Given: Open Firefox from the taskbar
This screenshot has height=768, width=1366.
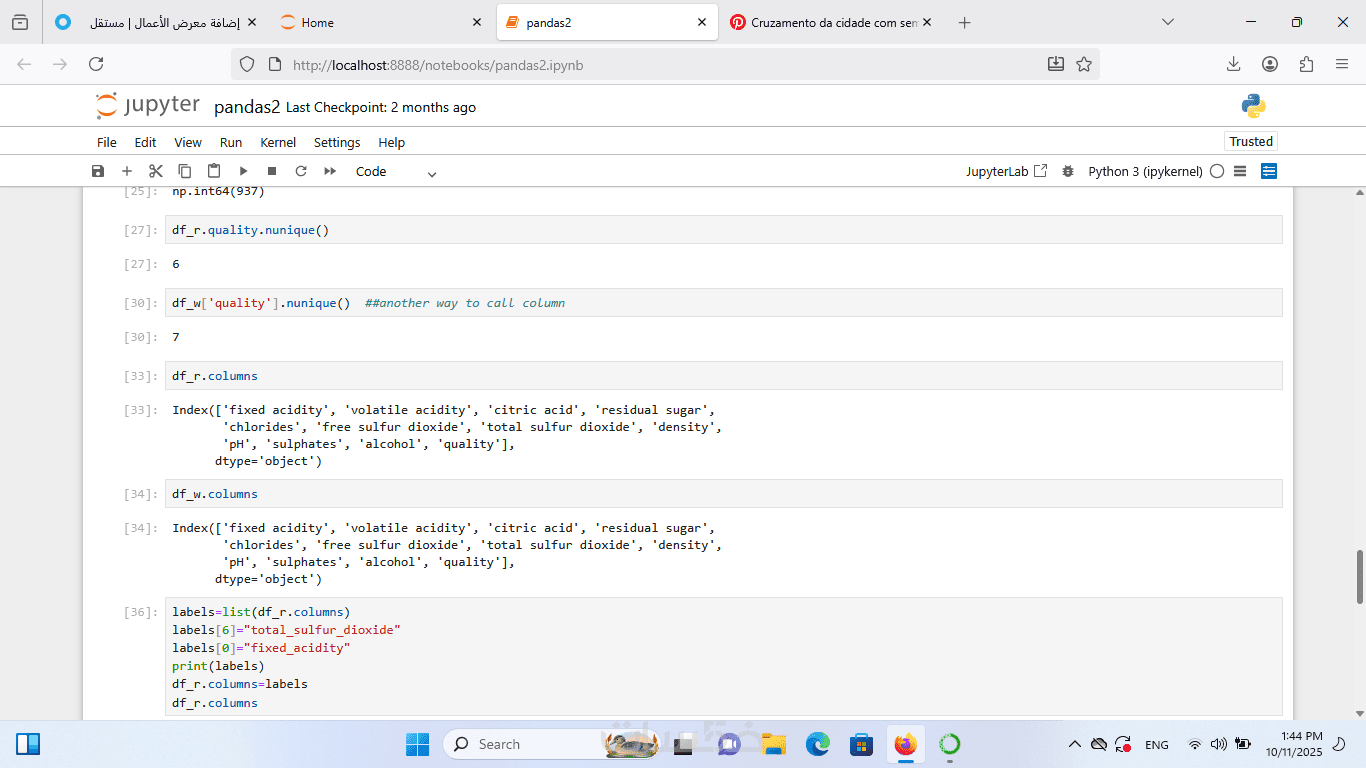Looking at the screenshot, I should coord(905,744).
